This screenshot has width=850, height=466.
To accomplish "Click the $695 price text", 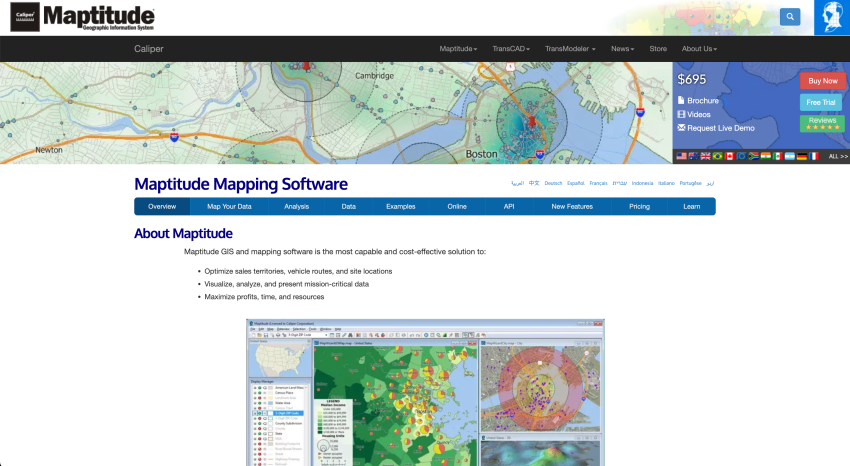I will tap(692, 79).
